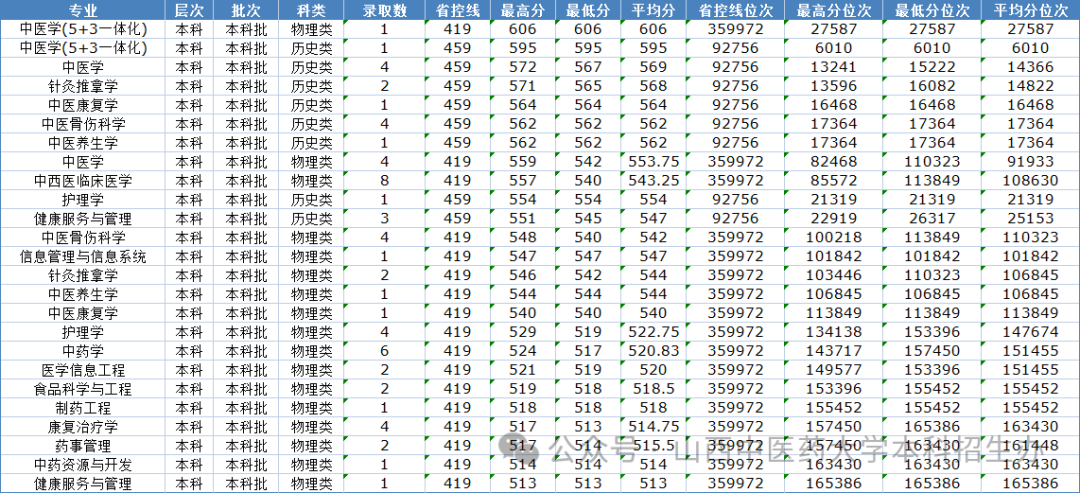Viewport: 1080px width, 493px height.
Task: Select the rank cell 16082
Action: click(x=933, y=86)
